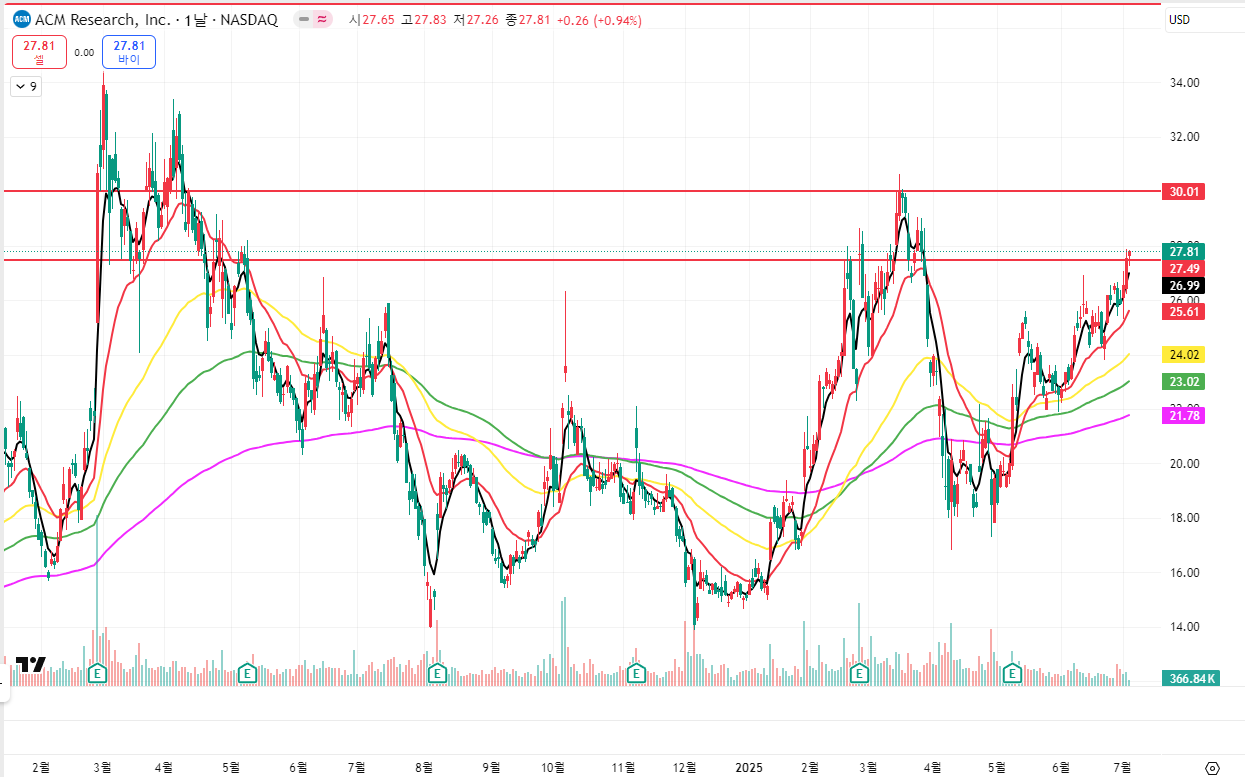
Task: Click the 366.84K volume label
Action: click(1192, 679)
